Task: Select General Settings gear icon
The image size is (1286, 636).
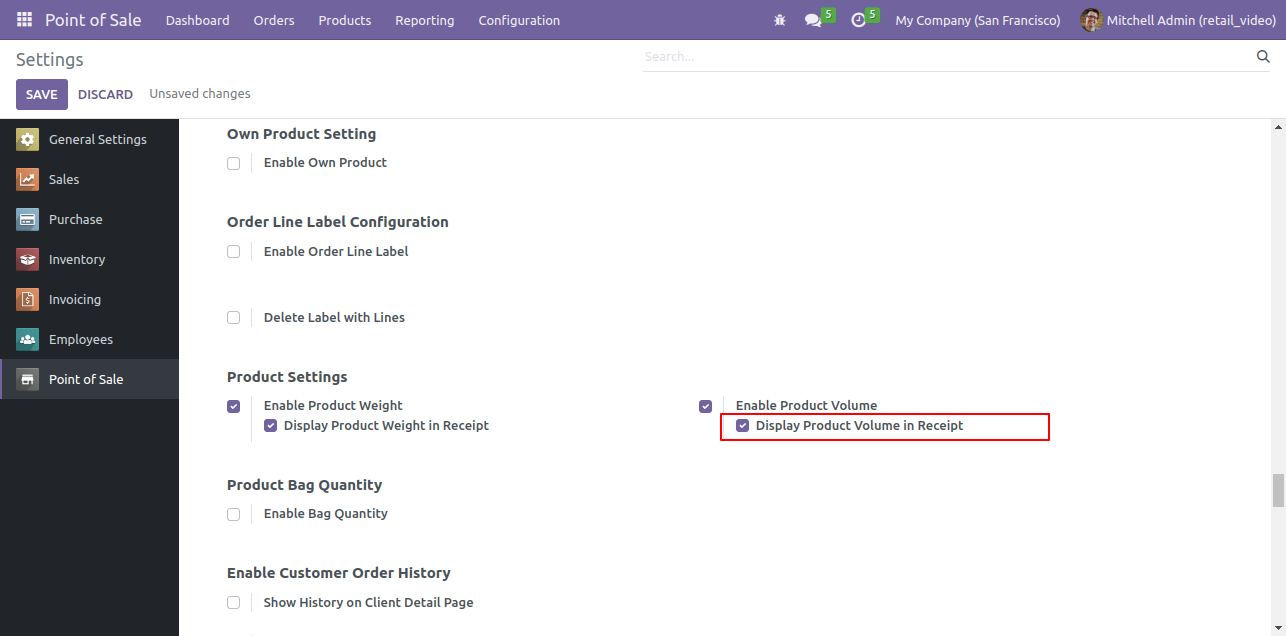Action: [x=28, y=140]
